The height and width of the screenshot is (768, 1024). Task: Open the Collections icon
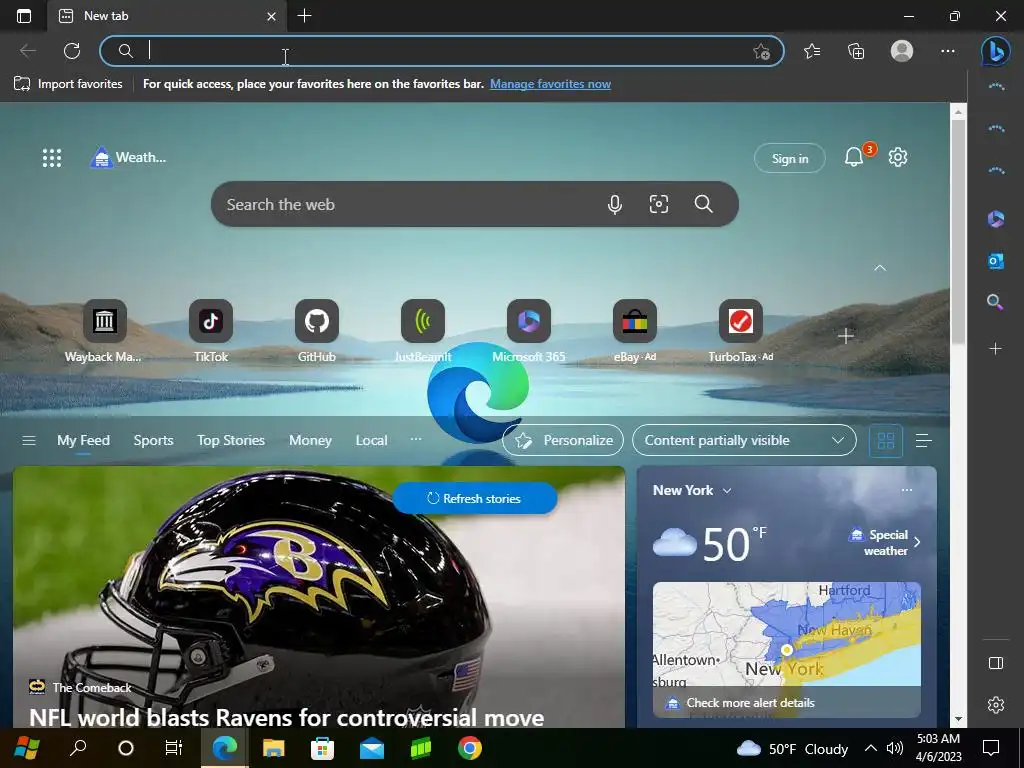856,51
